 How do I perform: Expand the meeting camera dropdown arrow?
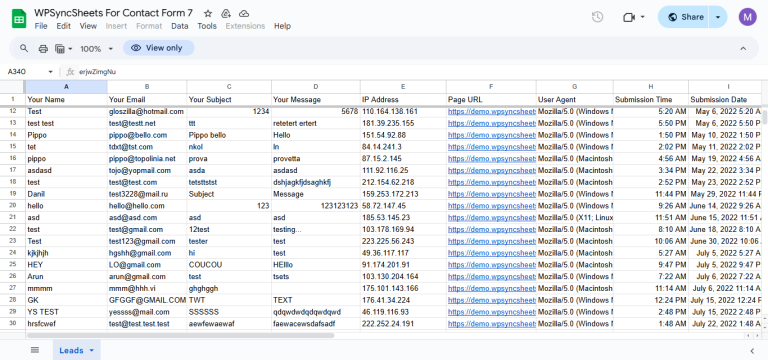pos(643,17)
